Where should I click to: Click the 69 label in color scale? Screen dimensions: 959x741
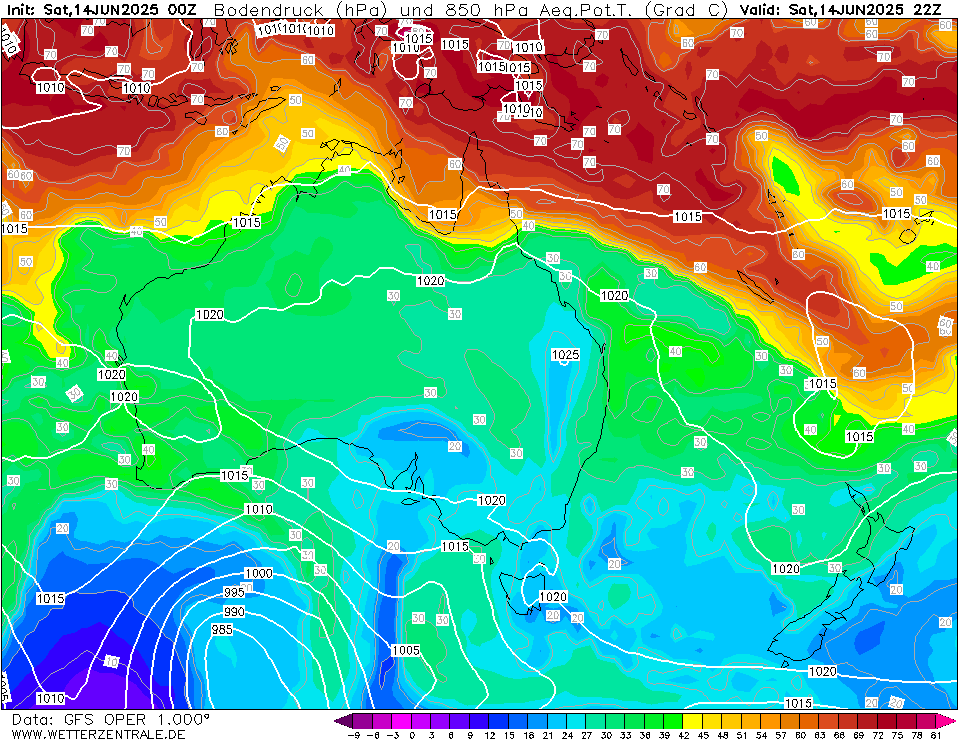(858, 735)
